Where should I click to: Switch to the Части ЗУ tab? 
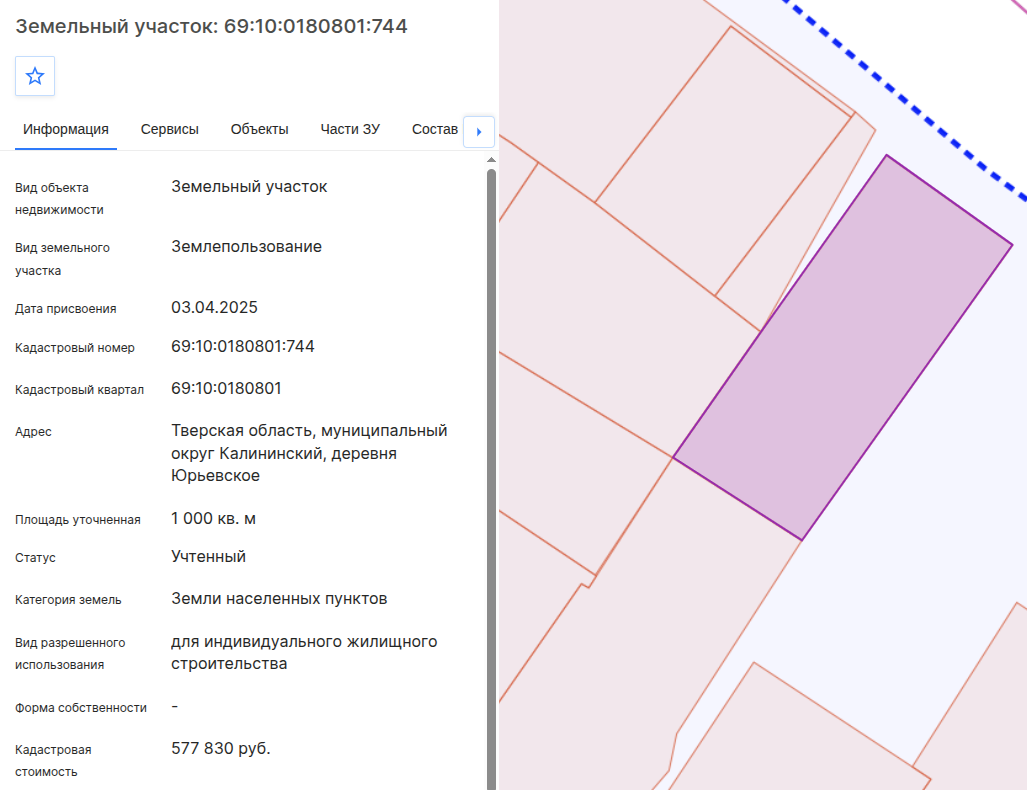[350, 130]
